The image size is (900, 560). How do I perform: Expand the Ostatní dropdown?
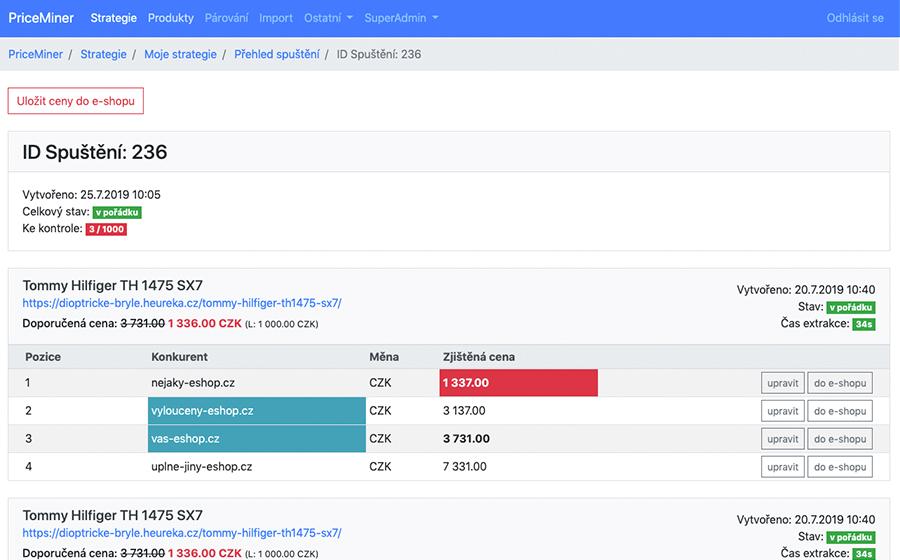[328, 18]
